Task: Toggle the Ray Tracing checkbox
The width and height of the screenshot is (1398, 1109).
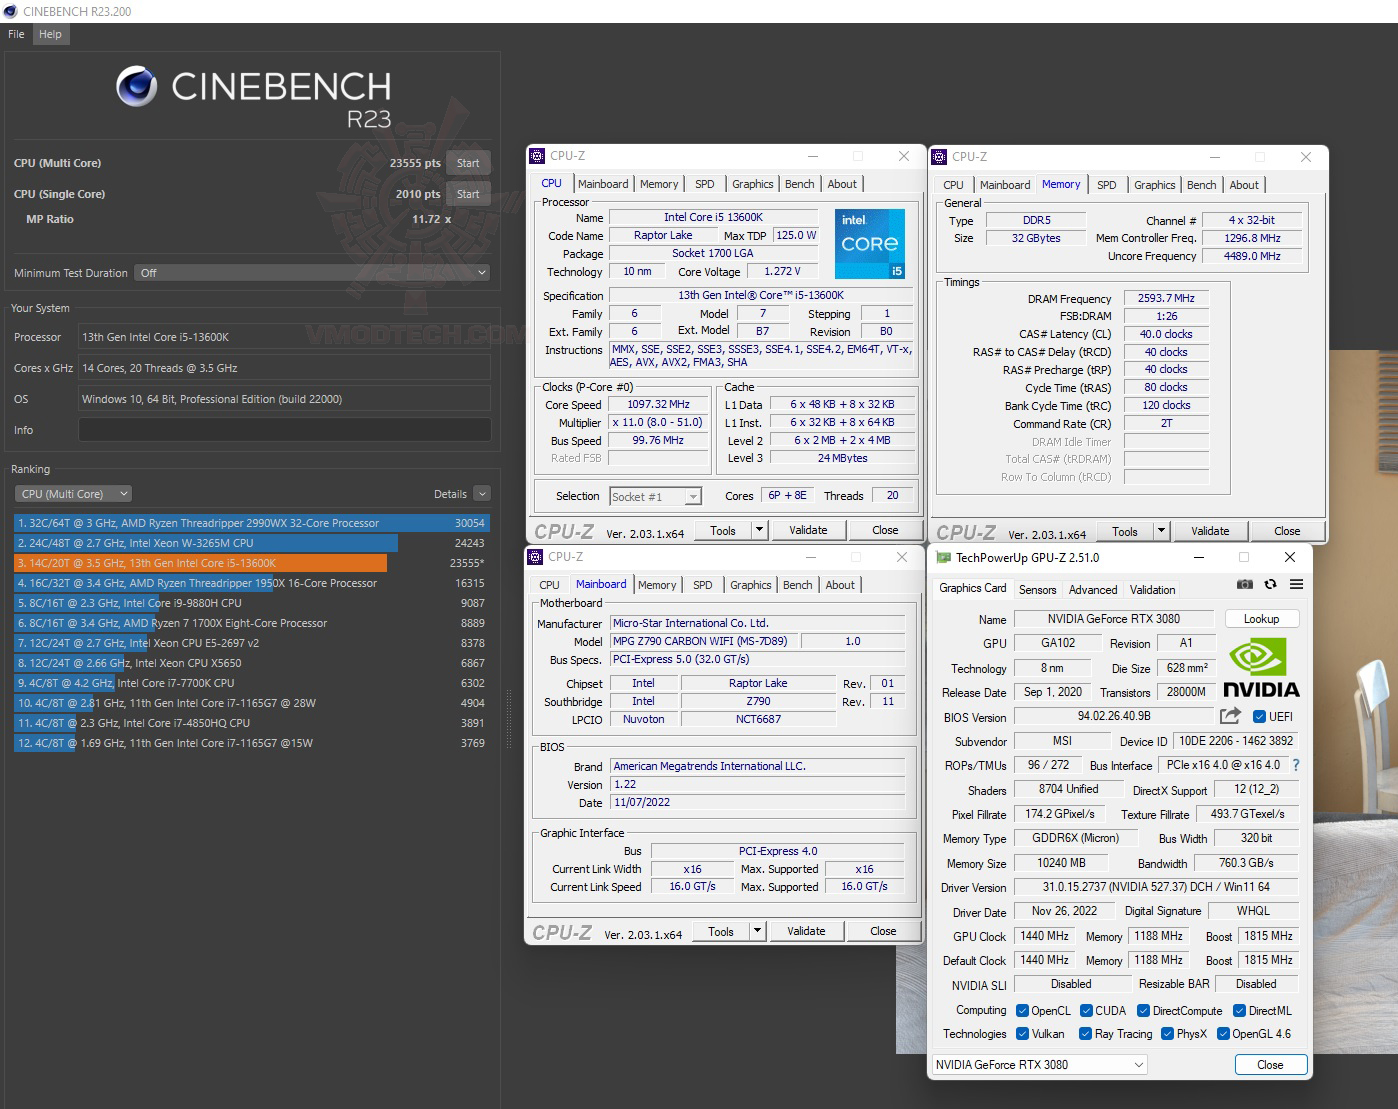Action: click(1086, 1034)
